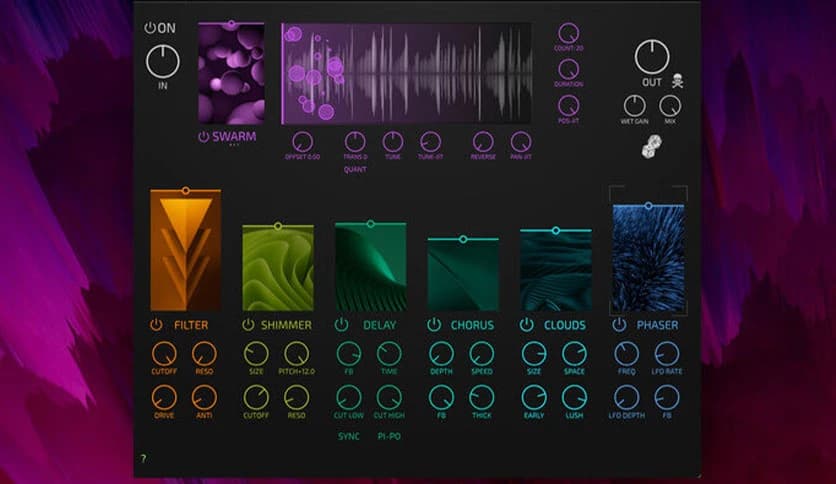Click the Chorus FB knob
Viewport: 836px width, 484px height.
(x=441, y=398)
